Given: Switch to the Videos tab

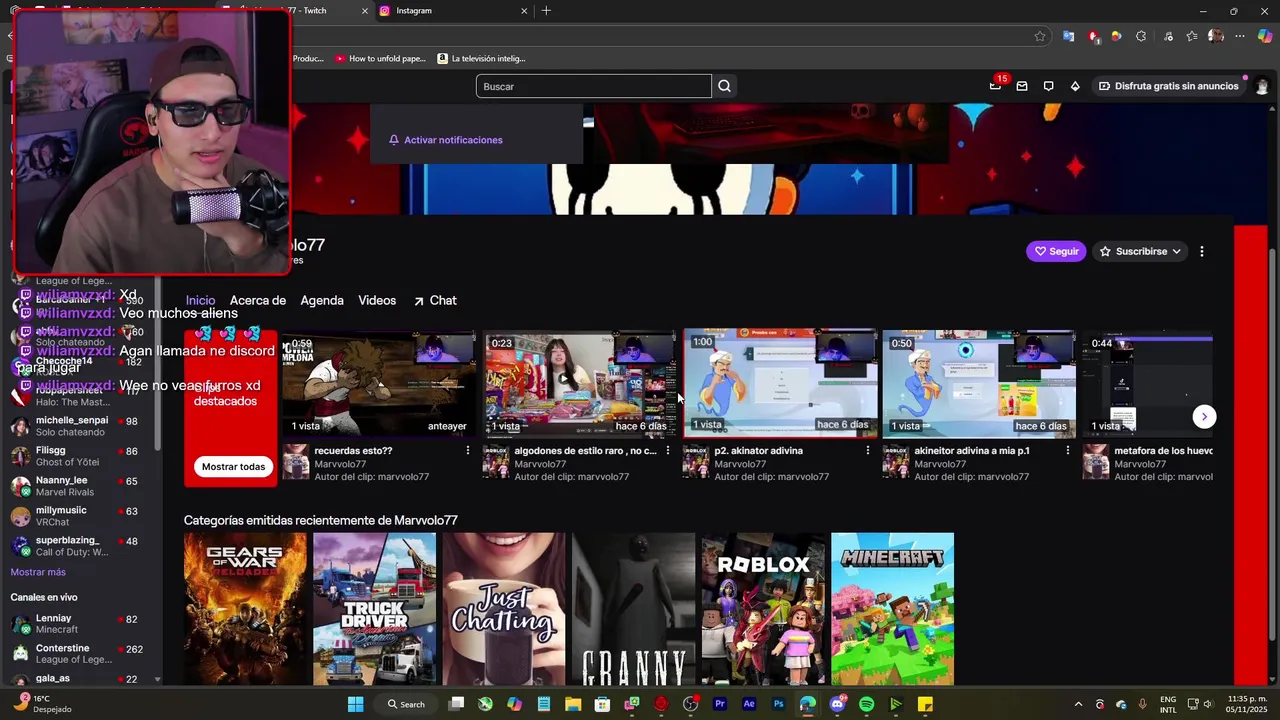Looking at the screenshot, I should [377, 301].
